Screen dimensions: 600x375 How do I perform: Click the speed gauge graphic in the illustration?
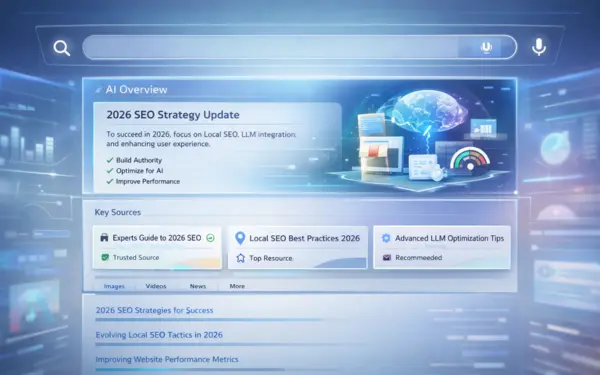click(470, 159)
